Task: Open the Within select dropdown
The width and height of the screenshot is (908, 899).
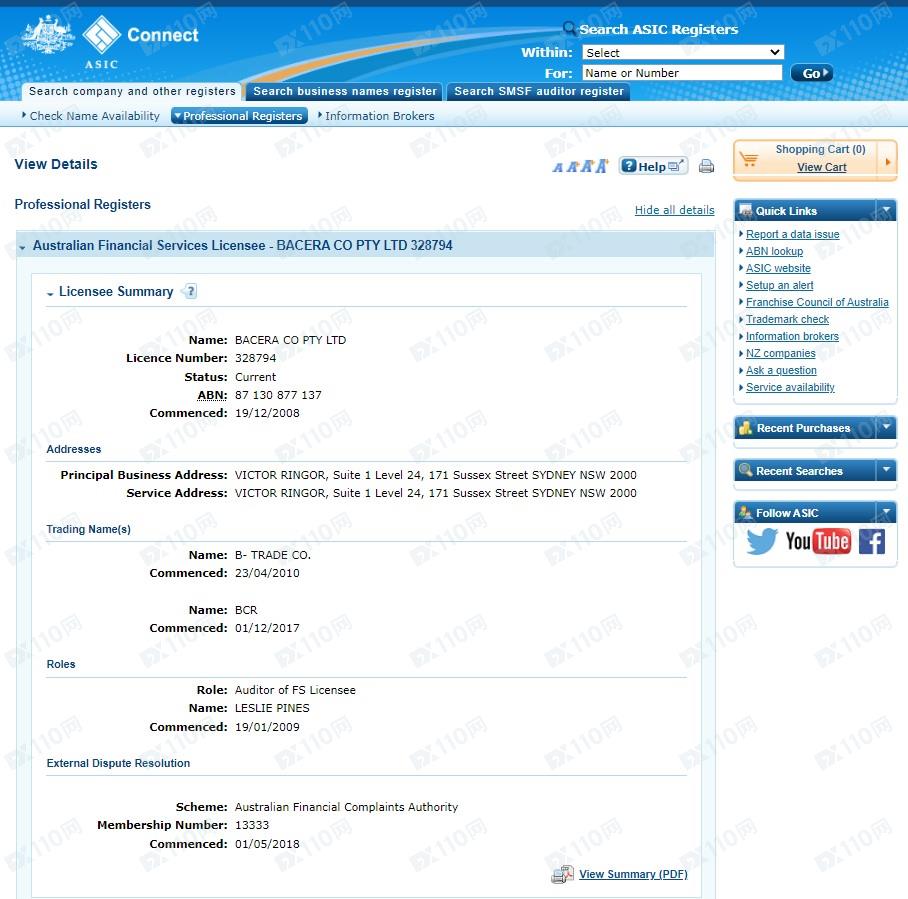Action: 683,52
